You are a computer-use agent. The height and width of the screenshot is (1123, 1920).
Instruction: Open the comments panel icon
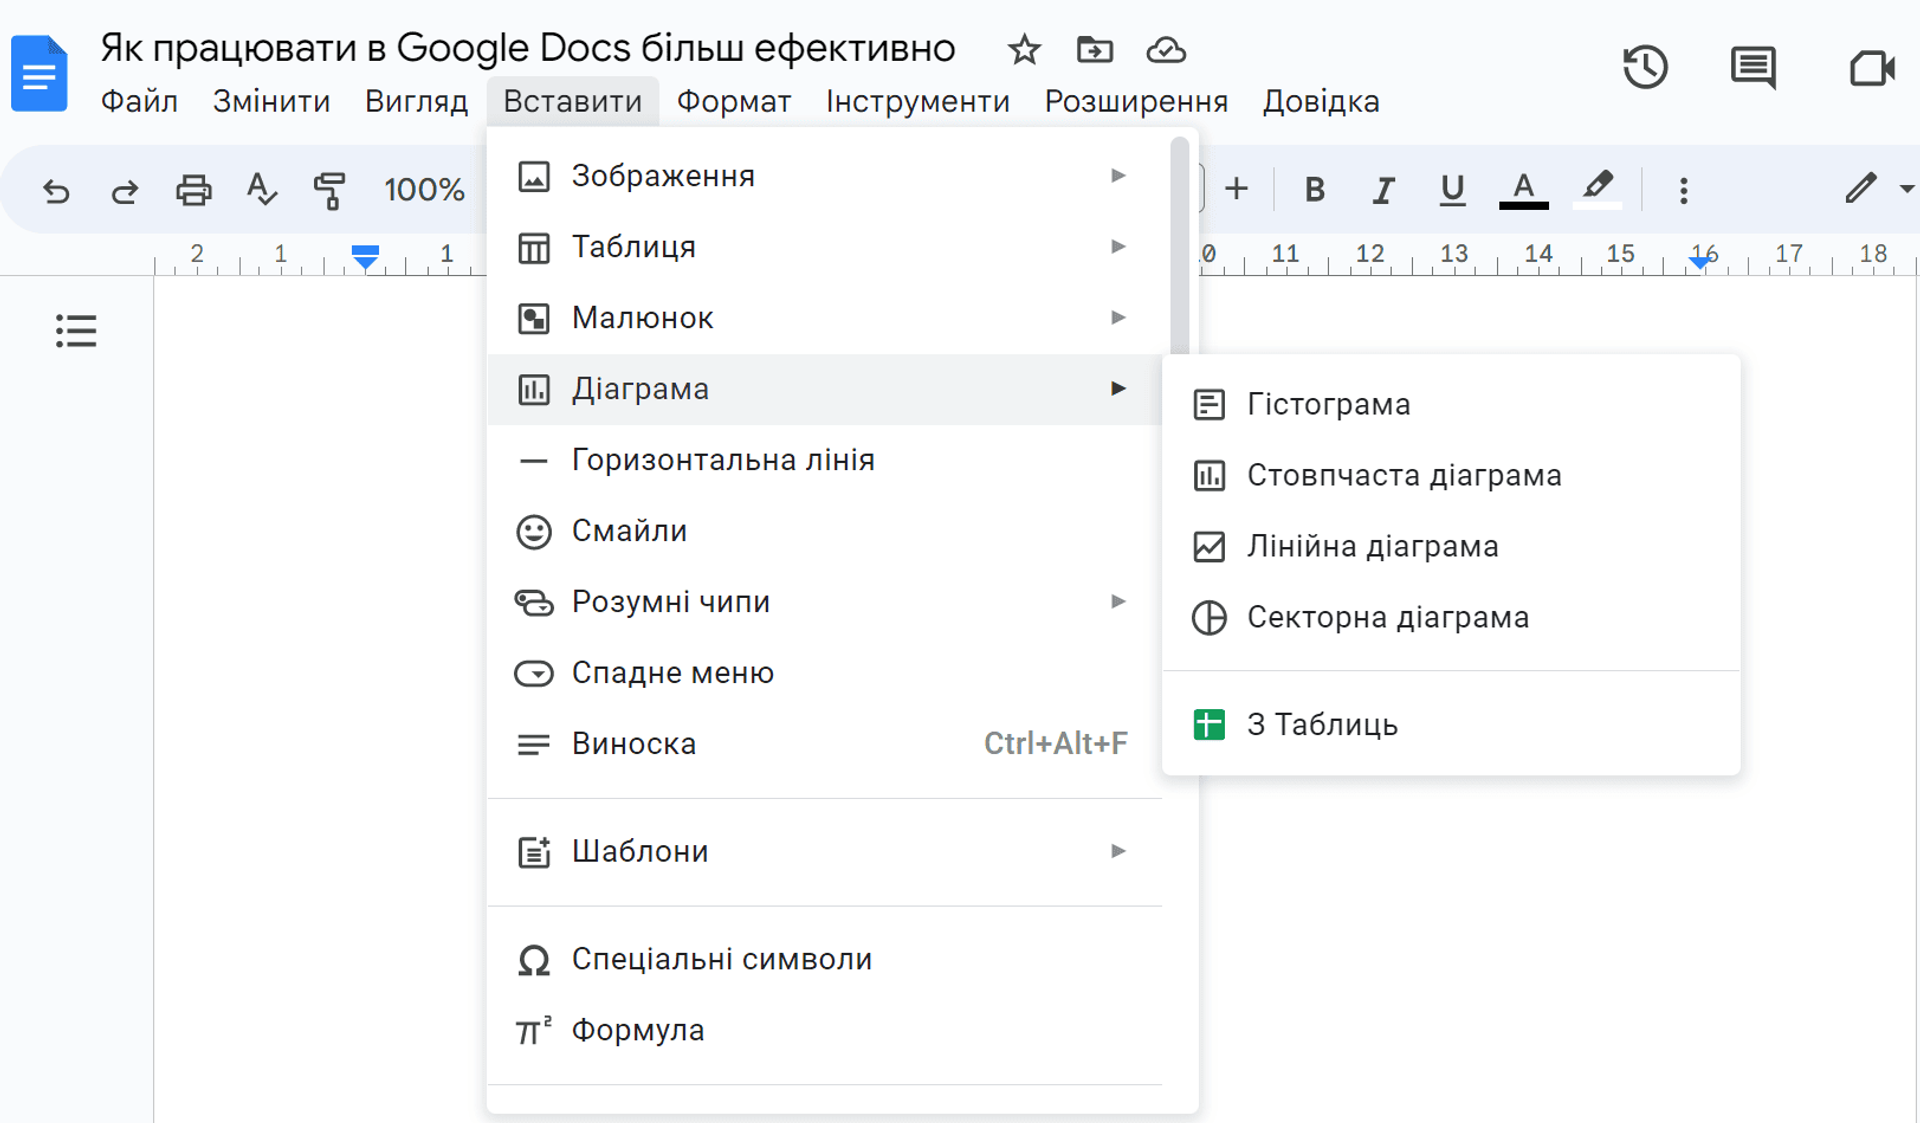[1753, 68]
